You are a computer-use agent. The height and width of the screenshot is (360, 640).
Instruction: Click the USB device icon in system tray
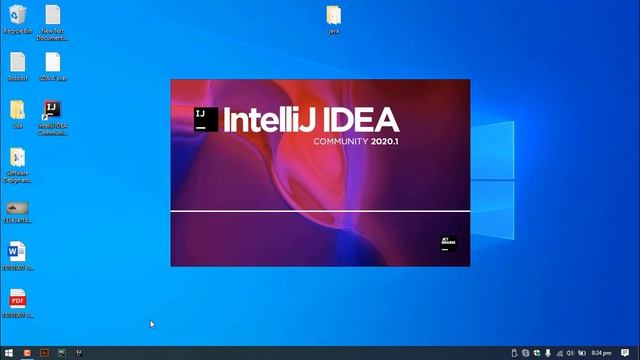tap(514, 353)
